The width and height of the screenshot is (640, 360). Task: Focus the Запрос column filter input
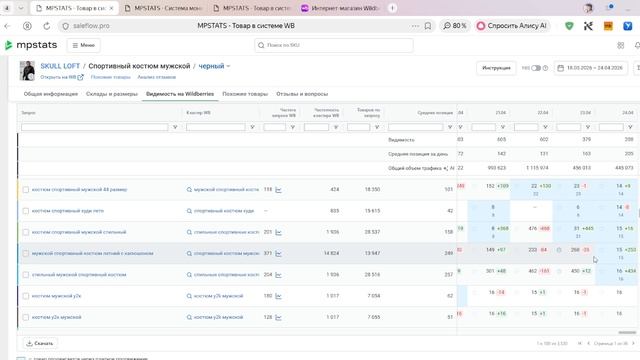[94, 127]
